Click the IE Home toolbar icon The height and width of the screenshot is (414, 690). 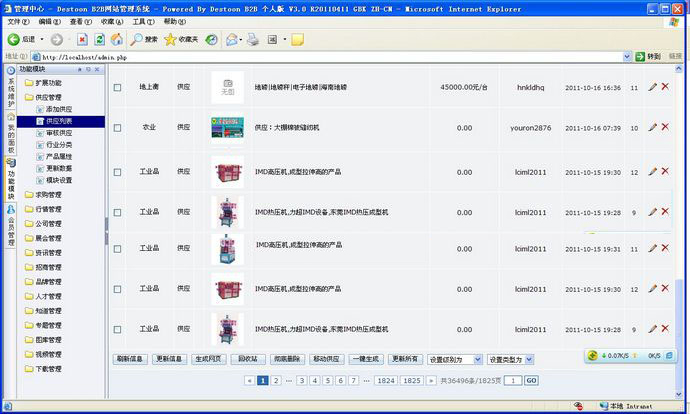117,39
